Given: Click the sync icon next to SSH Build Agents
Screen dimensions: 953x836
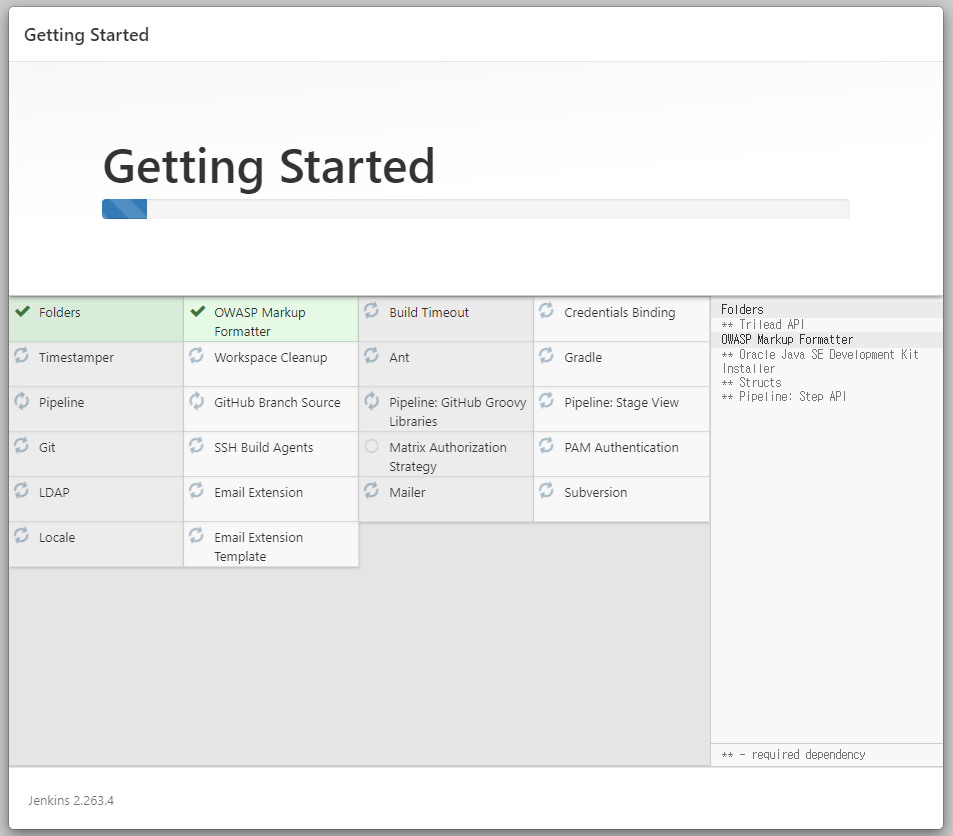Looking at the screenshot, I should click(x=196, y=445).
